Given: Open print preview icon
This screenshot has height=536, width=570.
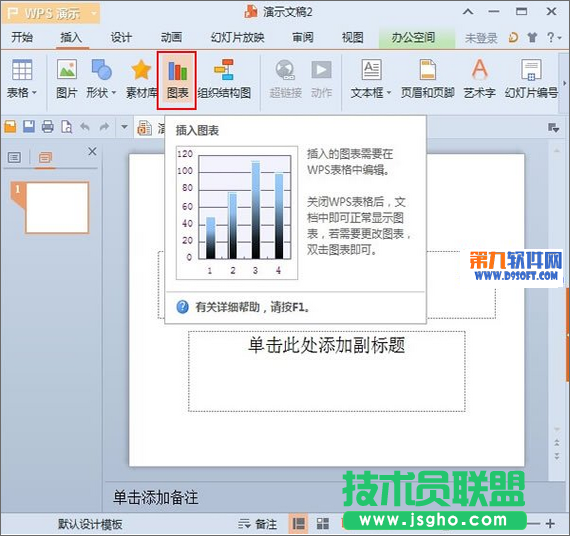Looking at the screenshot, I should click(x=67, y=127).
